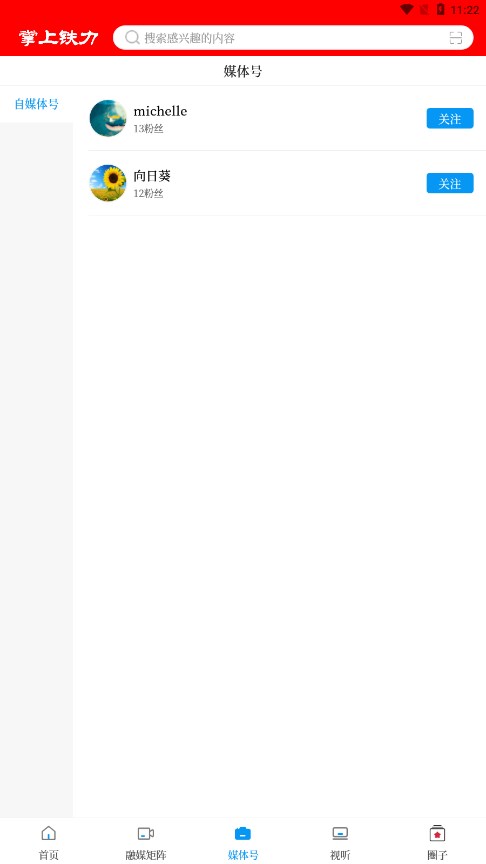The width and height of the screenshot is (486, 864).
Task: Open michelle's wave avatar
Action: coord(108,118)
